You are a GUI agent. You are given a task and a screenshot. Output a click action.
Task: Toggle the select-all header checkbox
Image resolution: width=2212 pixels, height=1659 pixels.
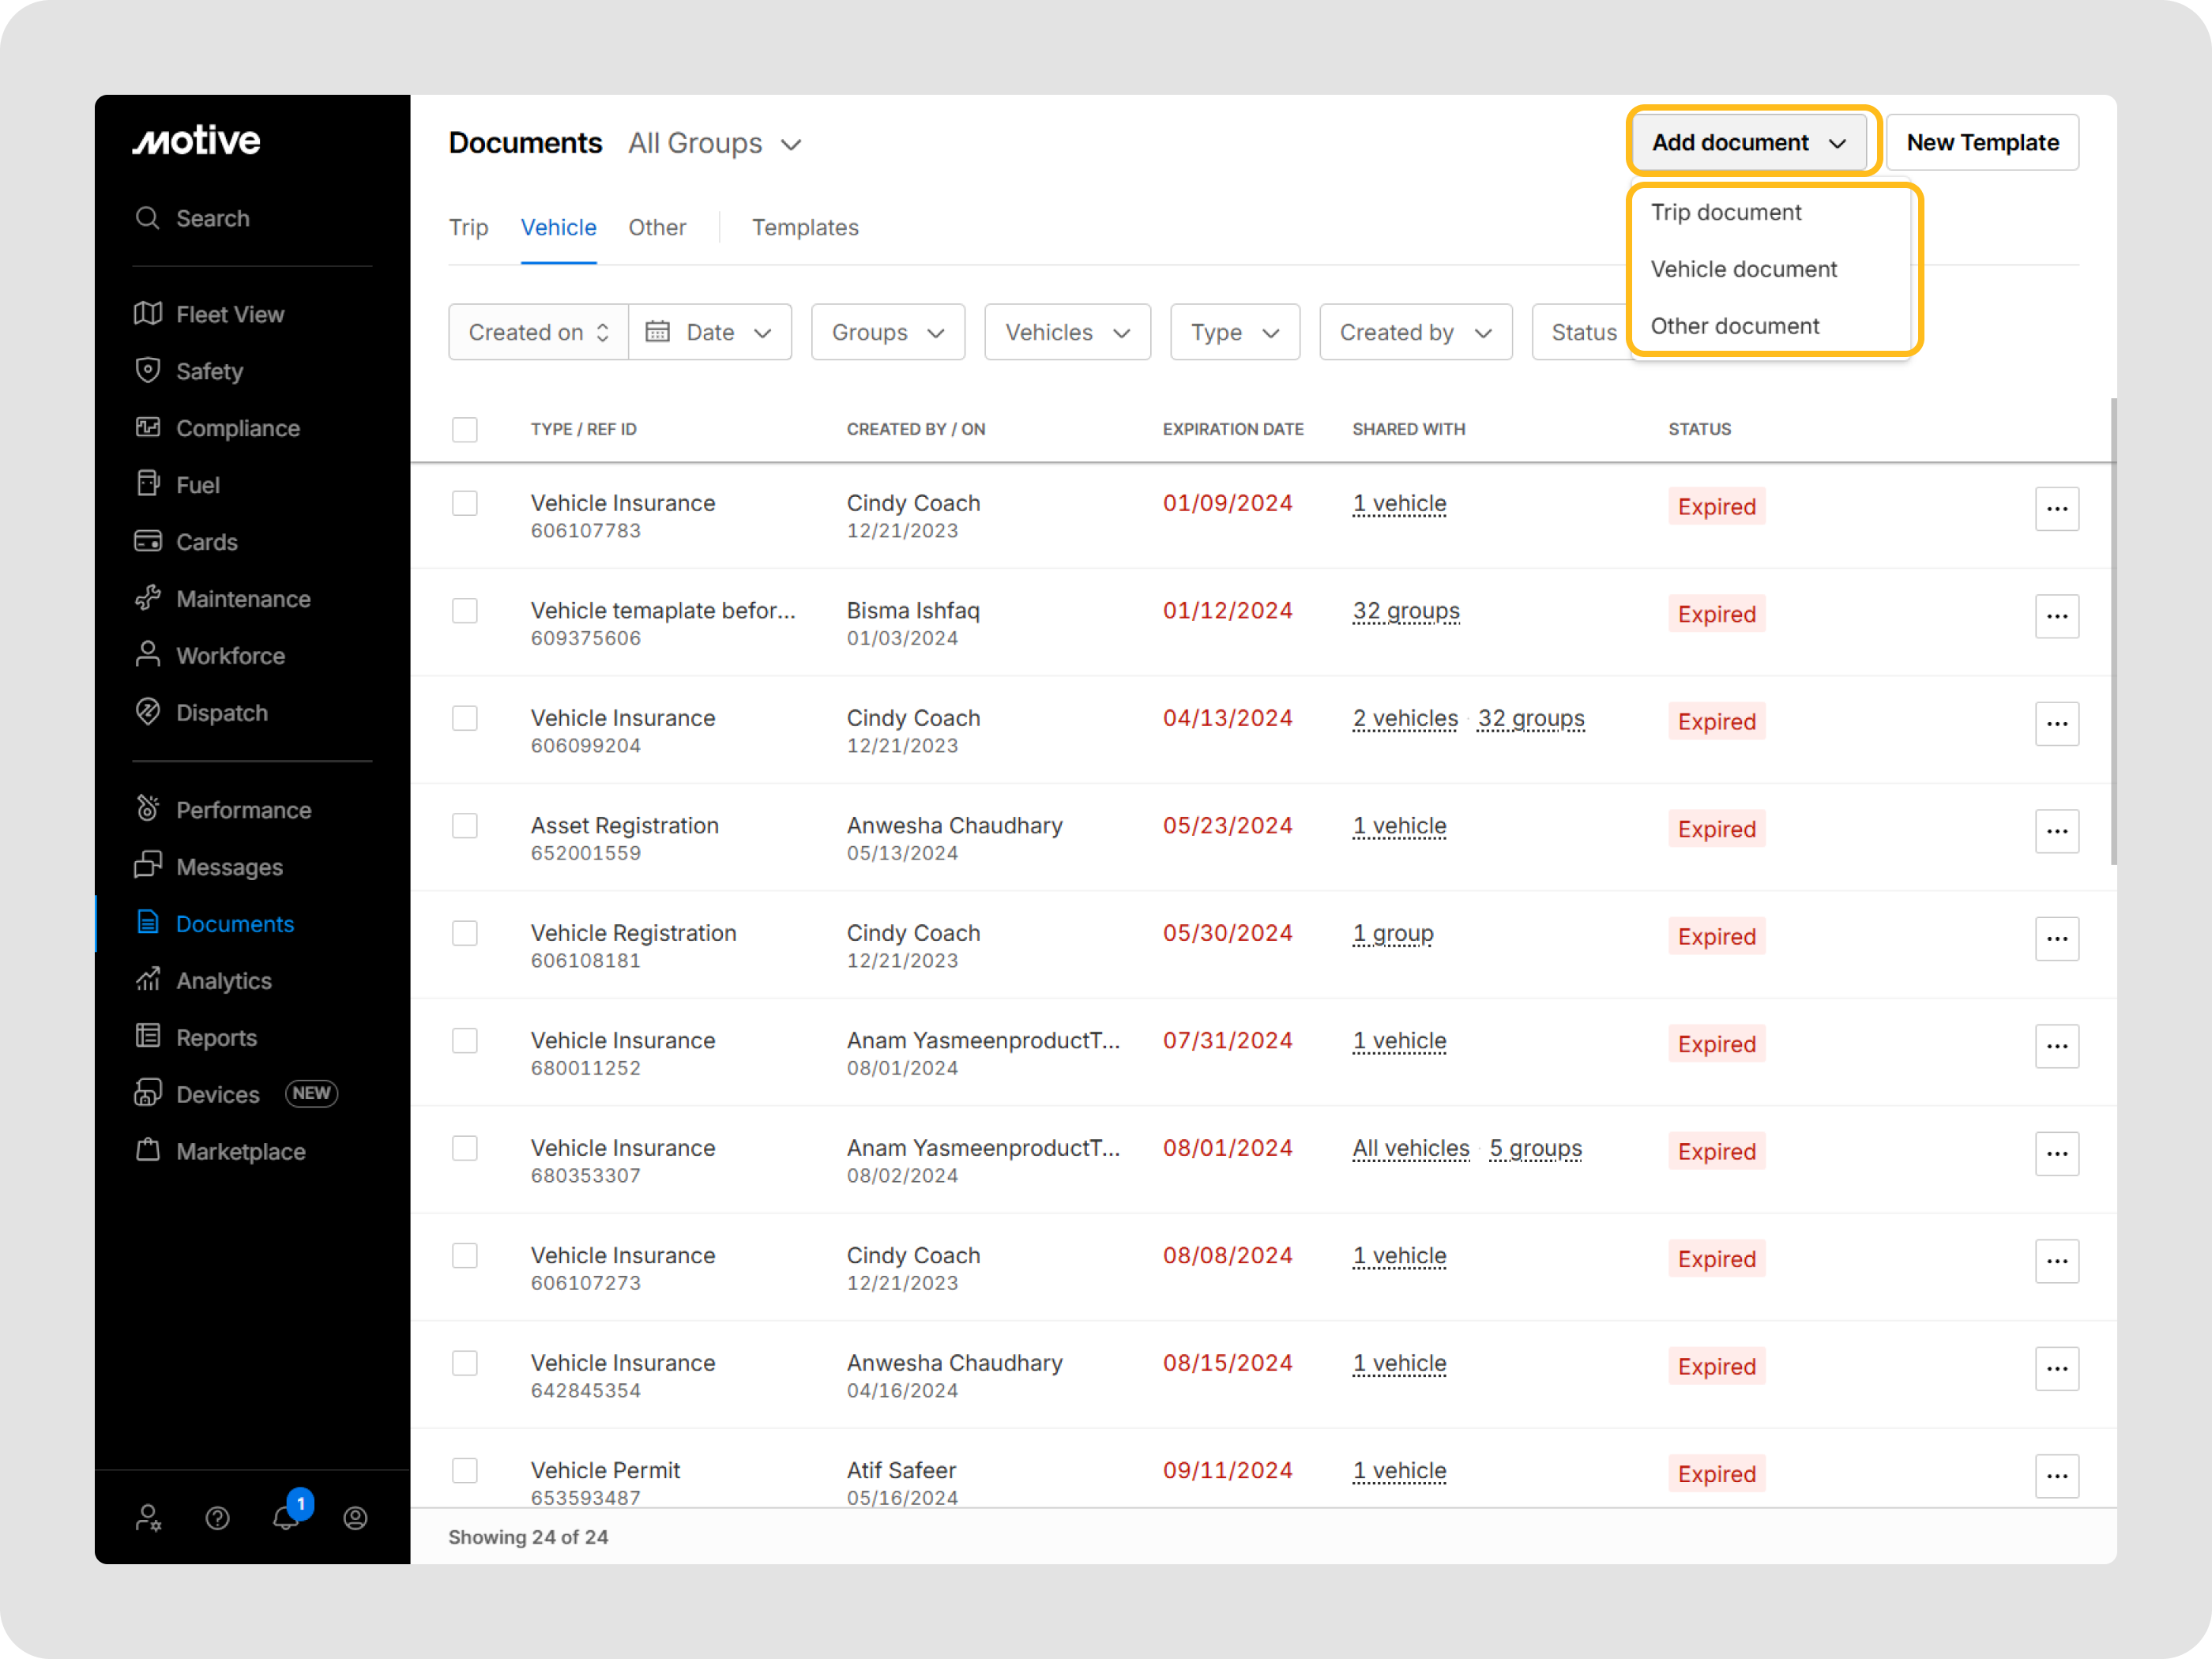(465, 429)
